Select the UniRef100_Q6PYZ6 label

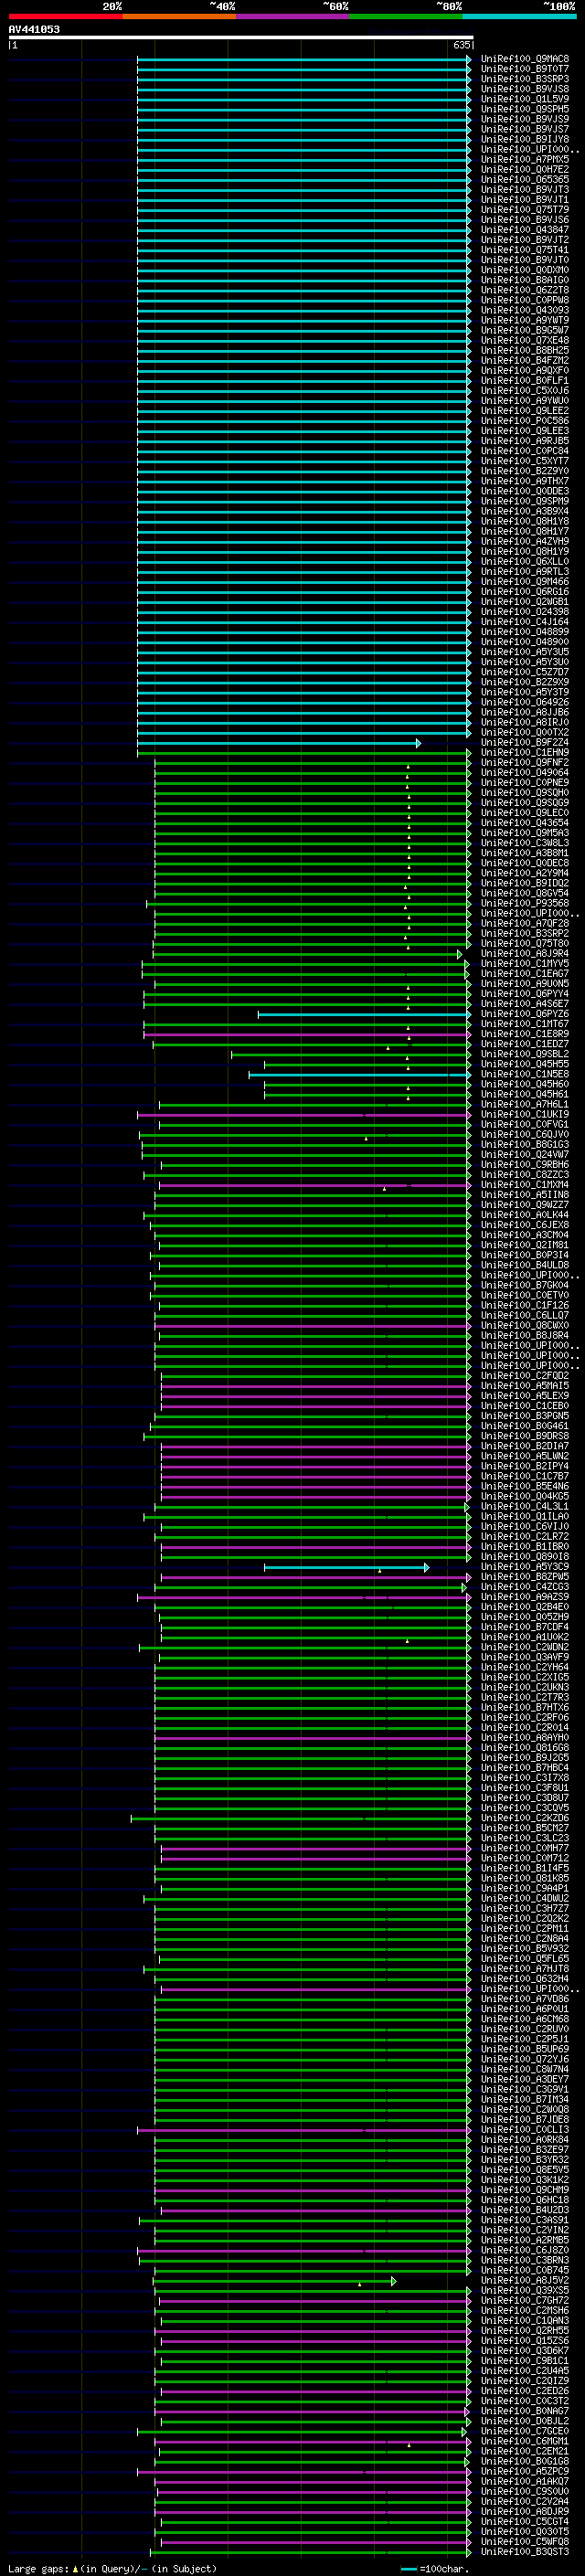tap(525, 1014)
